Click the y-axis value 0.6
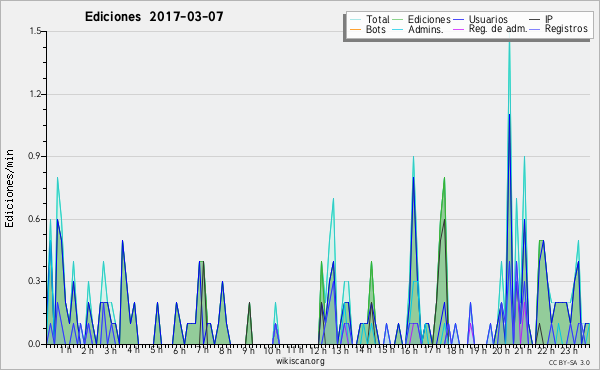 click(x=35, y=219)
